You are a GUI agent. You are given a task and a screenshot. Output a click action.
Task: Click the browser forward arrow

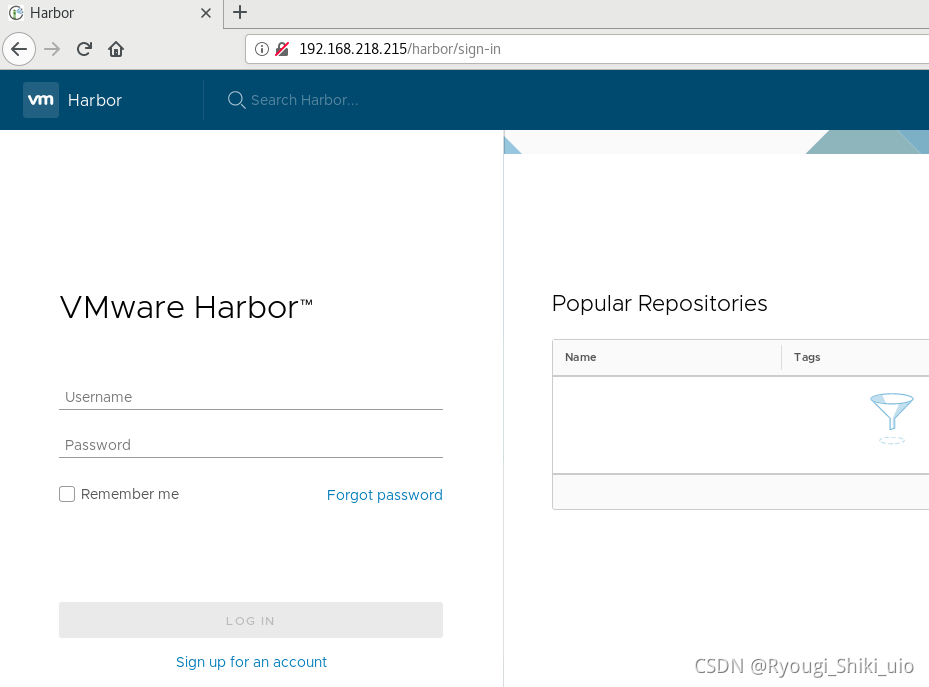[52, 49]
